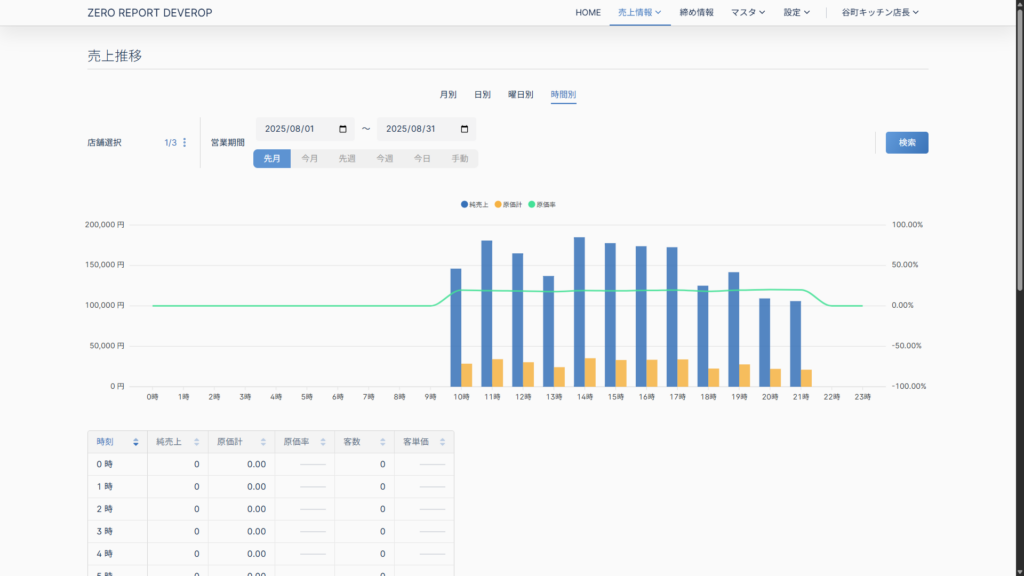Screen dimensions: 1024x576
Task: Sort table by 純売上 column sort icon
Action: tap(196, 442)
